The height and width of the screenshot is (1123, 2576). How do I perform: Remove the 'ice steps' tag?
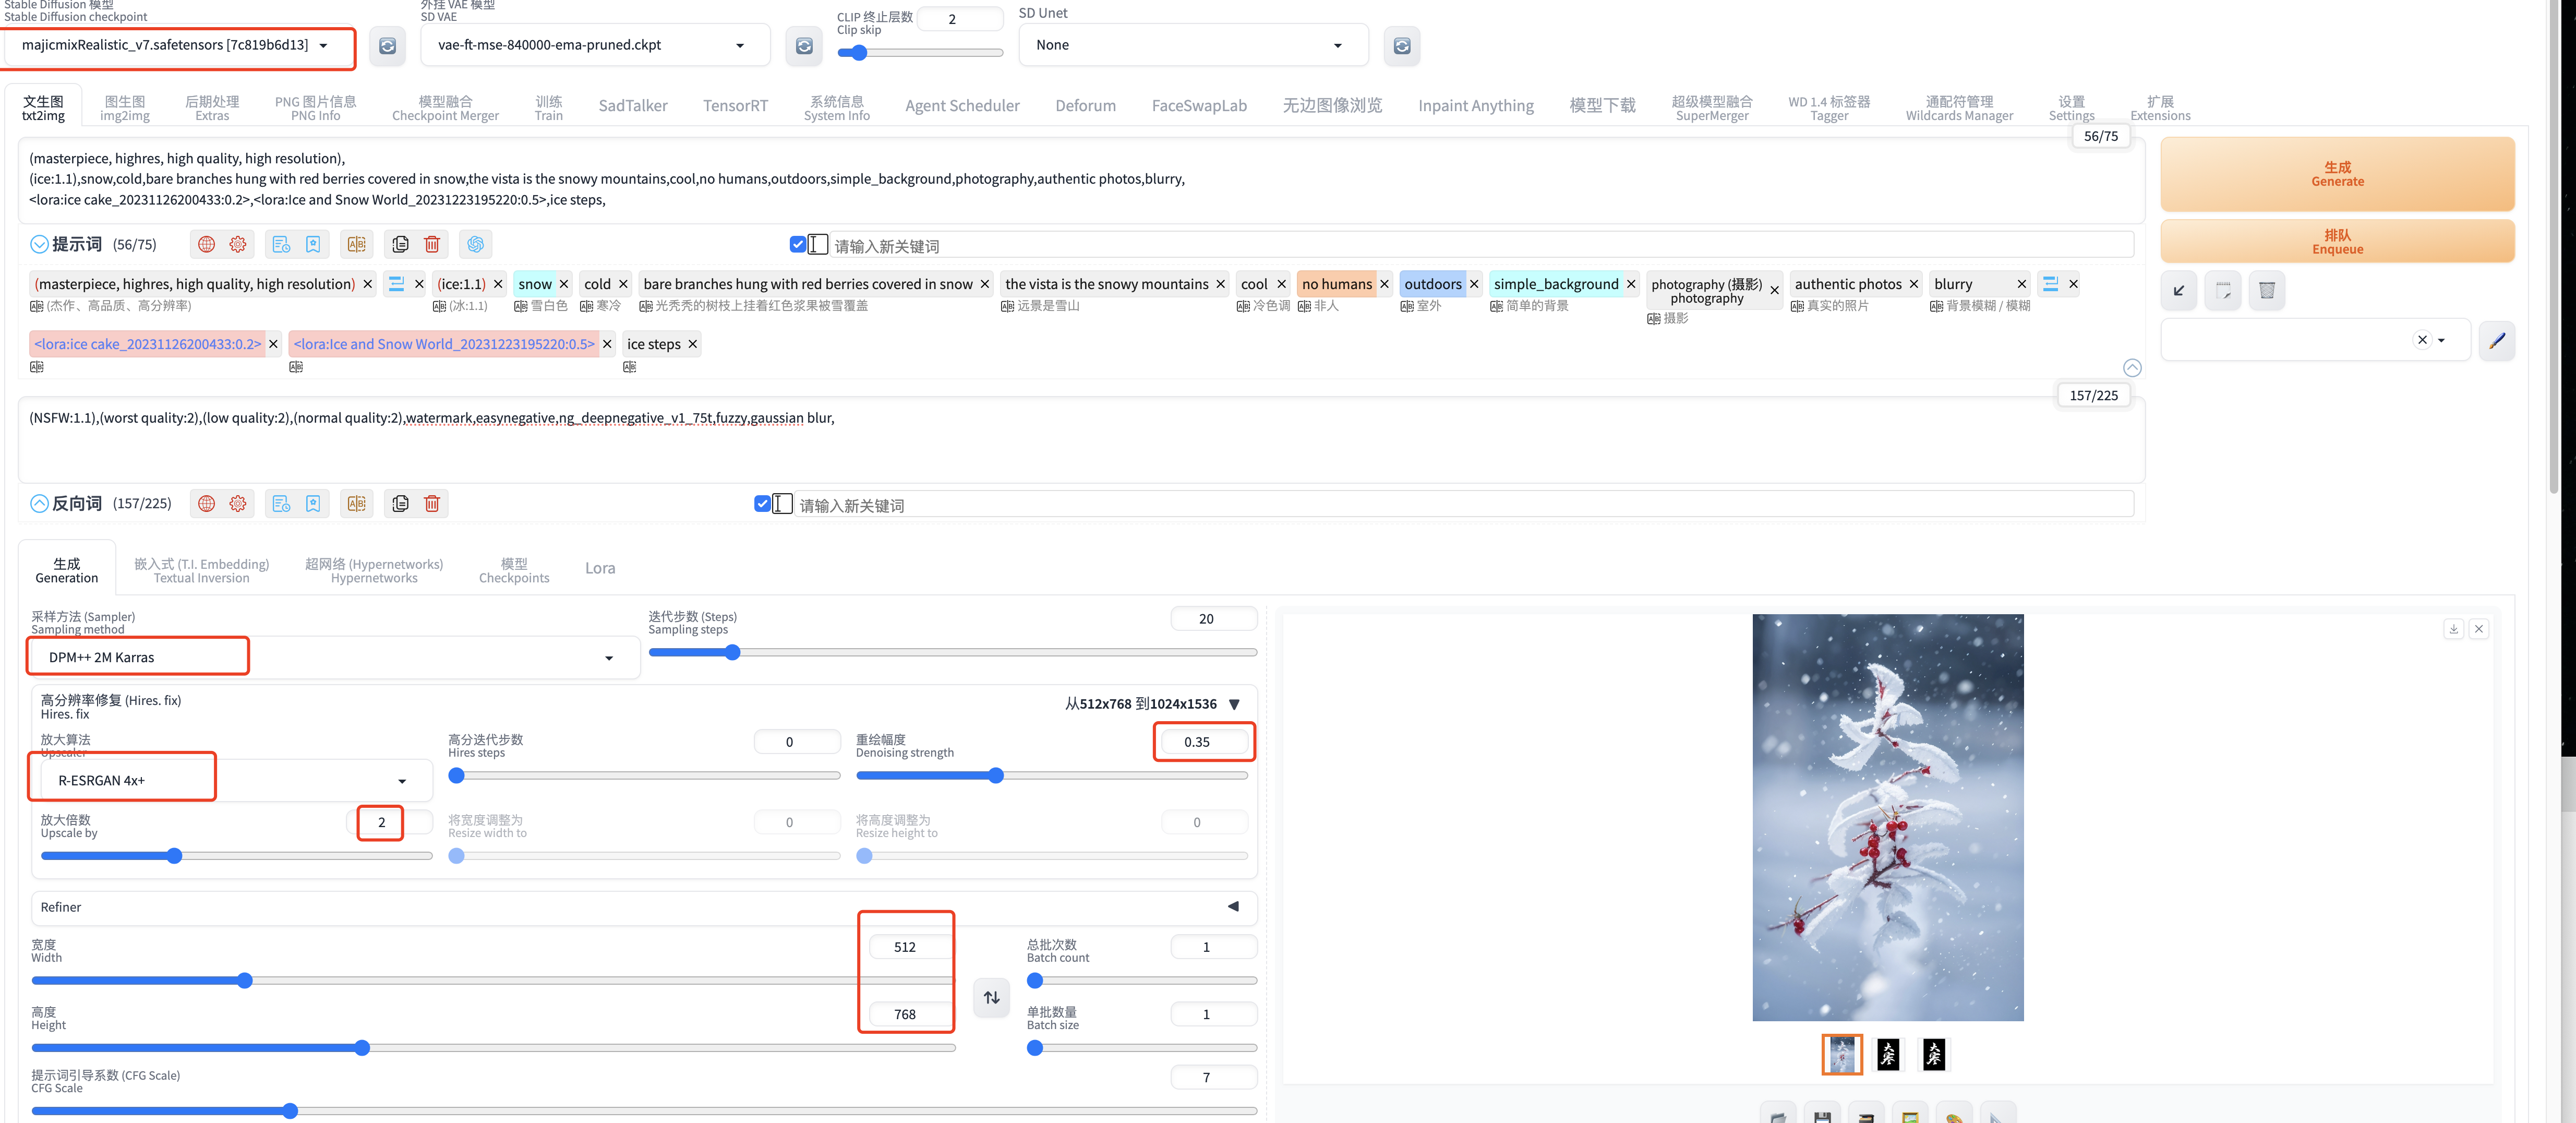(x=692, y=344)
